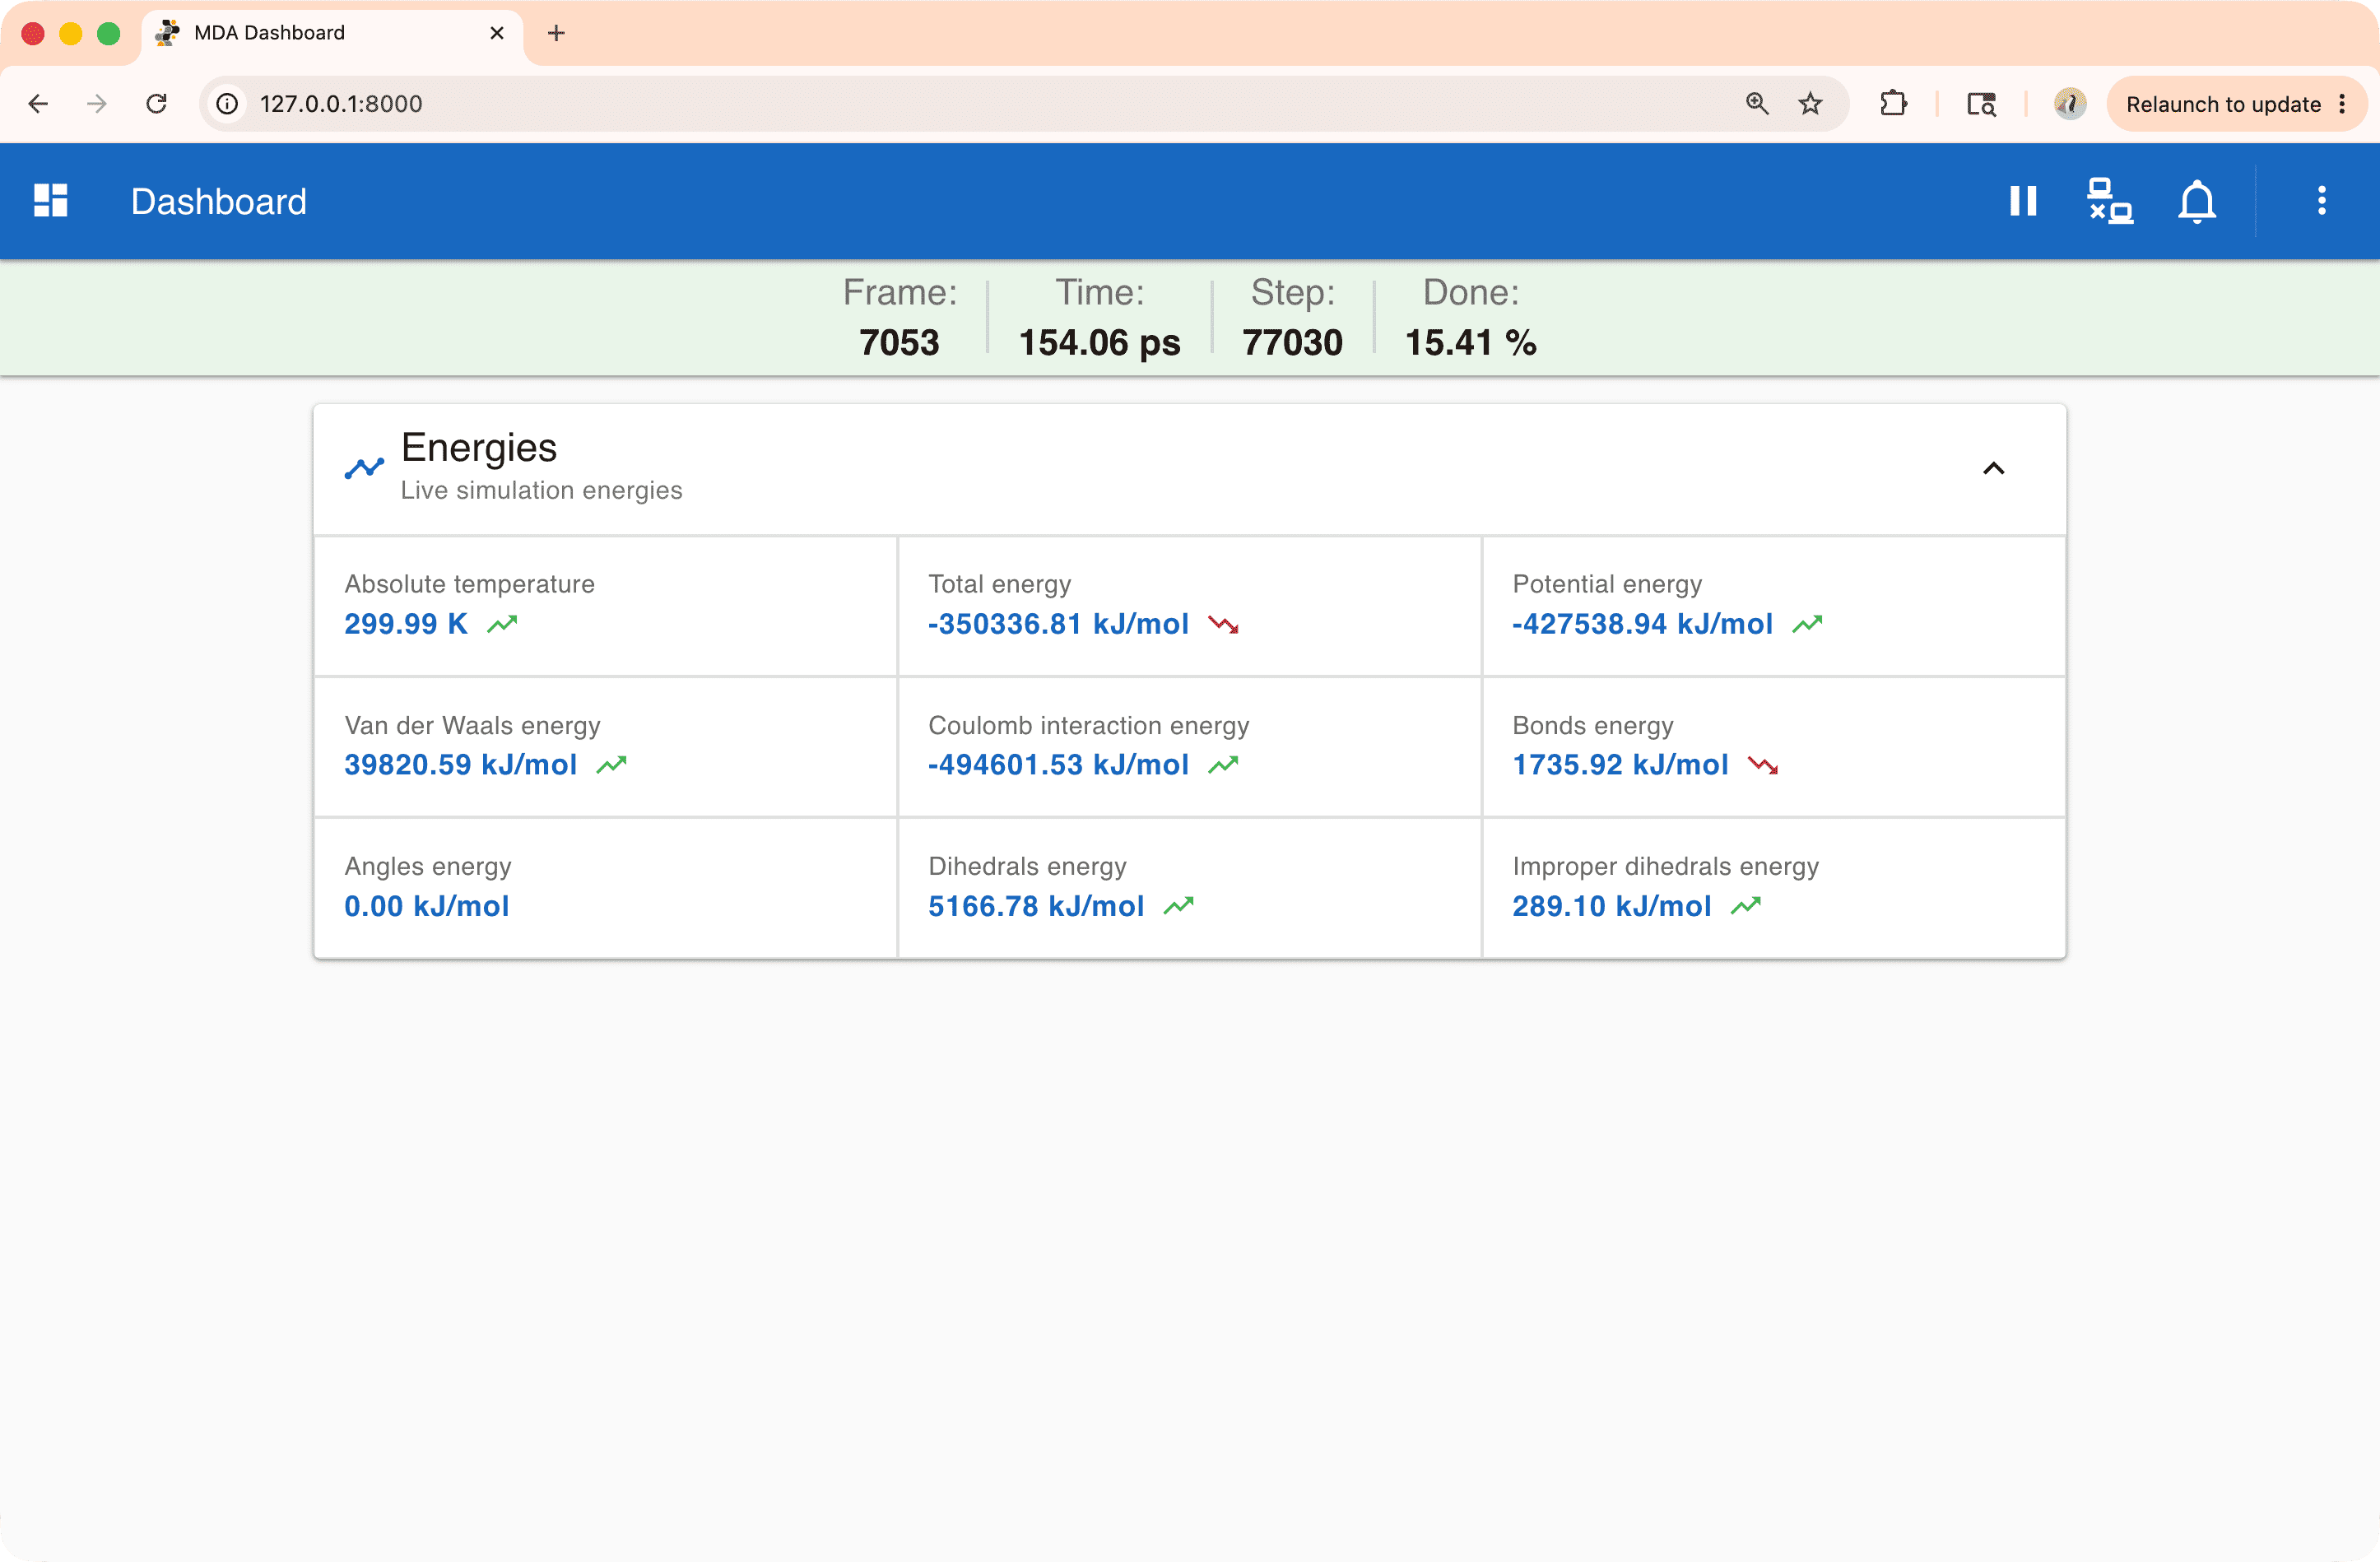
Task: Click the zoom magnifier in address bar
Action: [x=1757, y=104]
